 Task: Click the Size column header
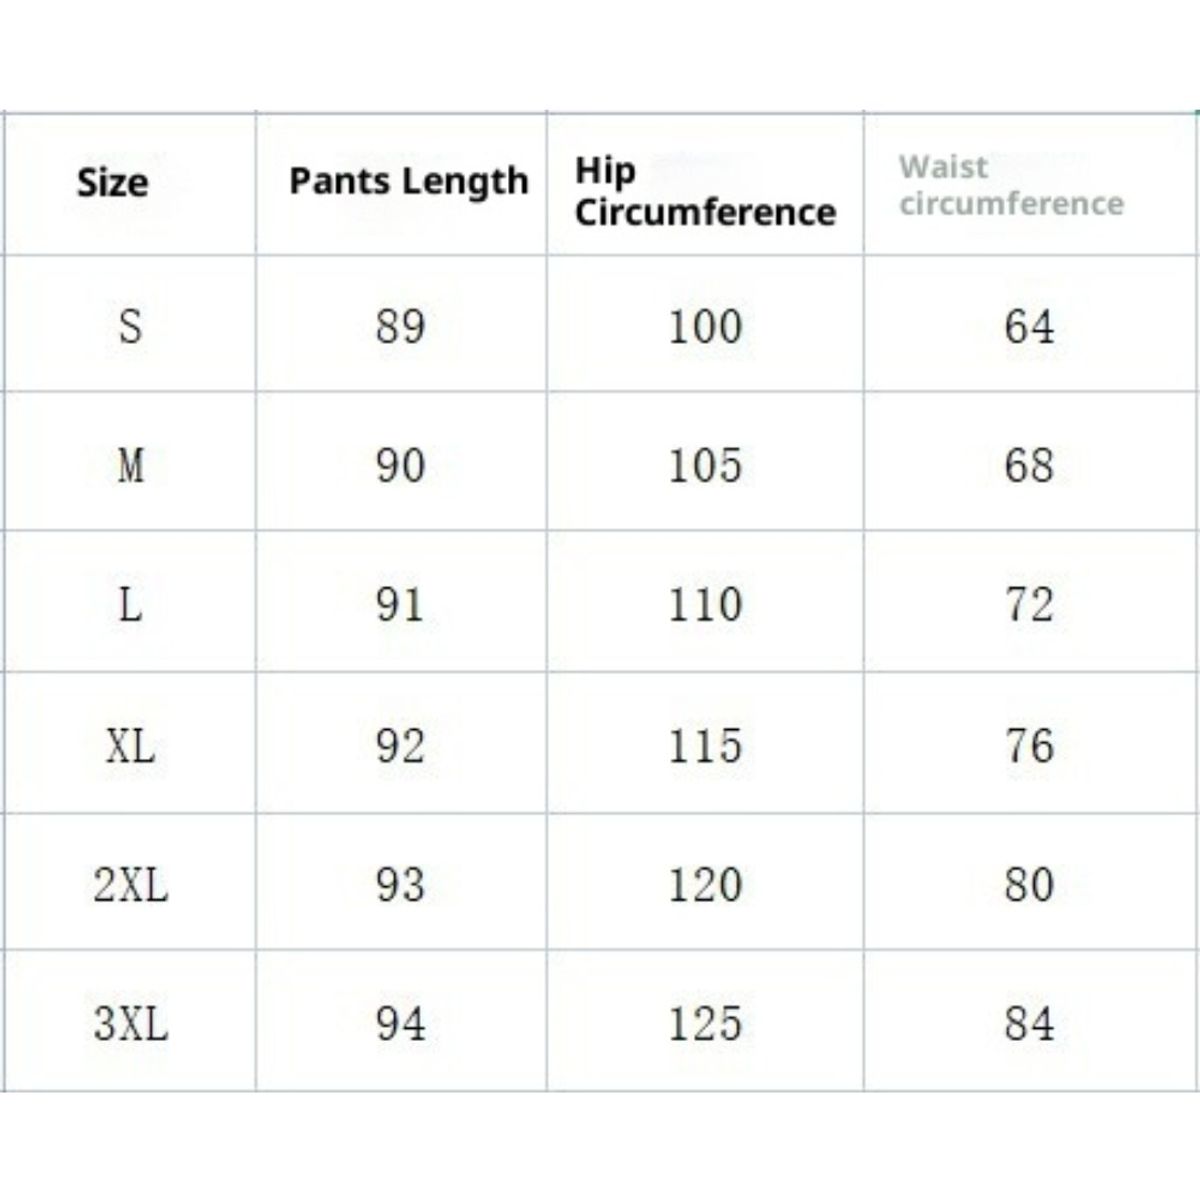point(112,183)
